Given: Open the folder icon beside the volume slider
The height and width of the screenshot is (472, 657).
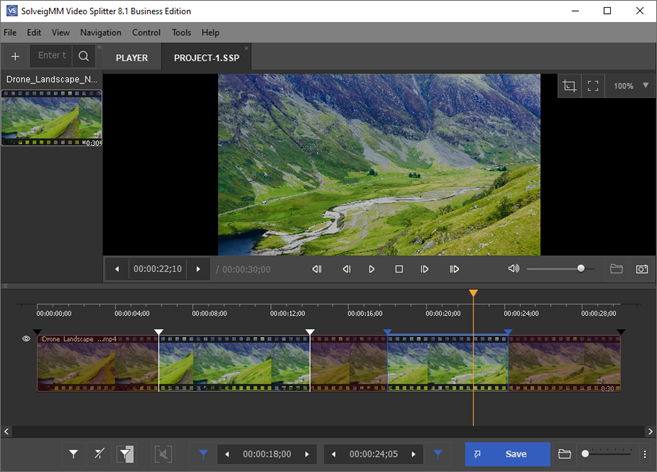Looking at the screenshot, I should click(x=616, y=269).
